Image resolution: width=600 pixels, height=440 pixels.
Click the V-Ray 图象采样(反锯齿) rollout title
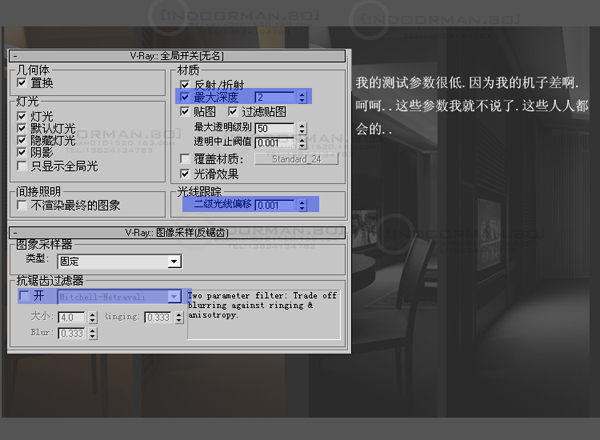(180, 232)
